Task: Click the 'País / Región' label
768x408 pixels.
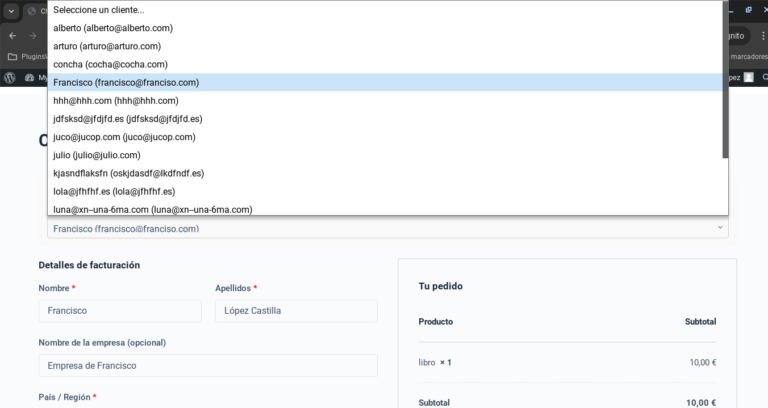Action: [64, 397]
